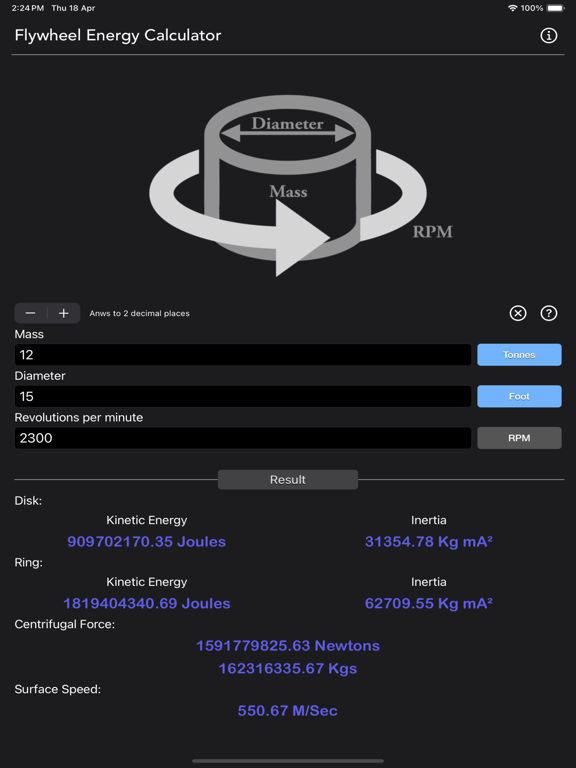
Task: Tap surface speed 550.67 M/Sec
Action: (x=288, y=711)
